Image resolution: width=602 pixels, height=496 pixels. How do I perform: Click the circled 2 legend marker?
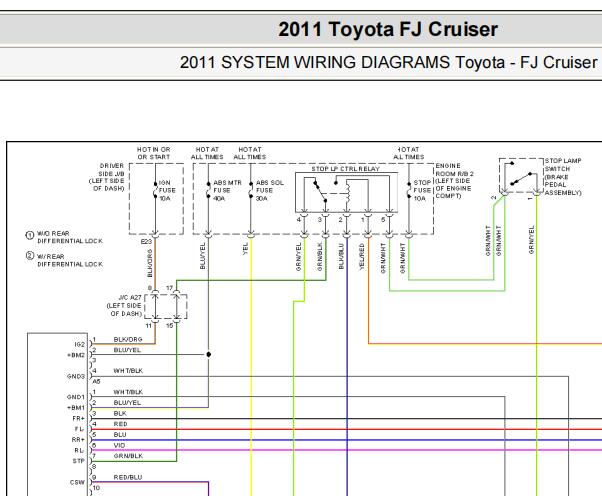click(30, 255)
